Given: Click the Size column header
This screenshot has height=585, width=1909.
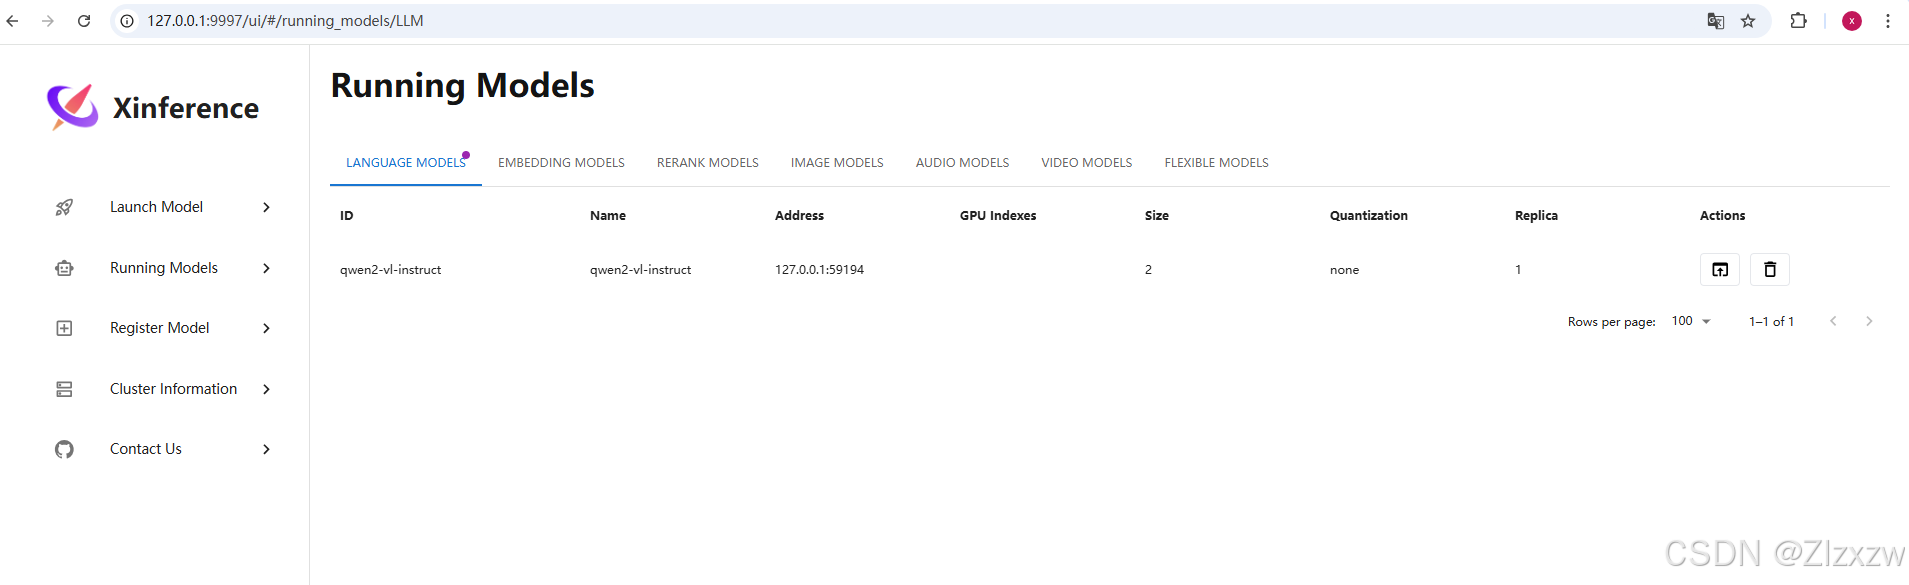Looking at the screenshot, I should (x=1157, y=216).
